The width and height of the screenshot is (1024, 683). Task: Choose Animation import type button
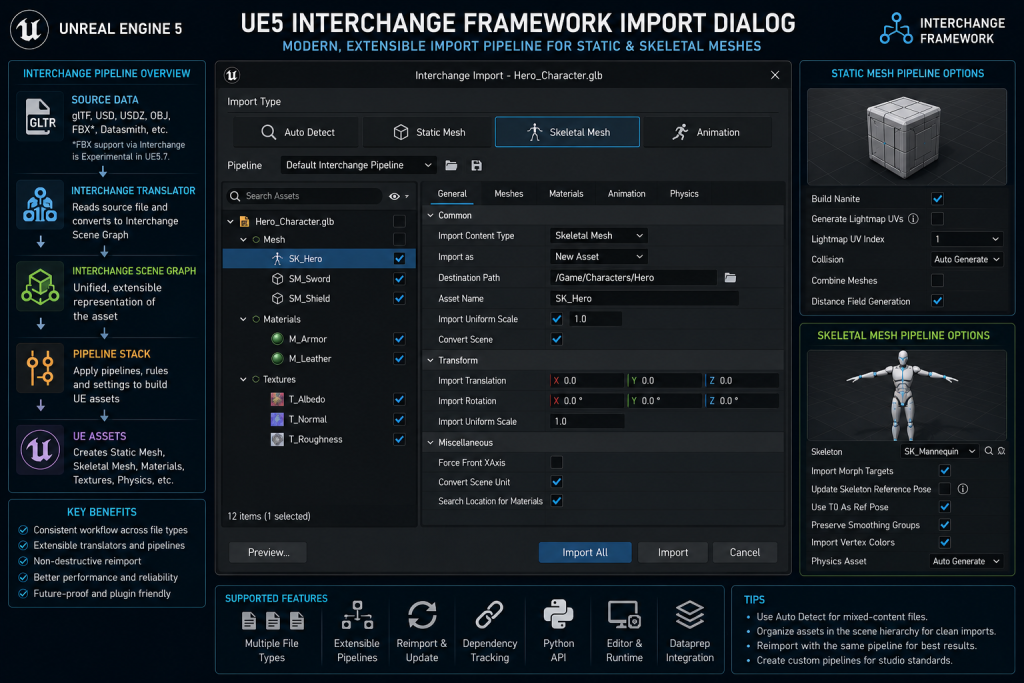(707, 132)
